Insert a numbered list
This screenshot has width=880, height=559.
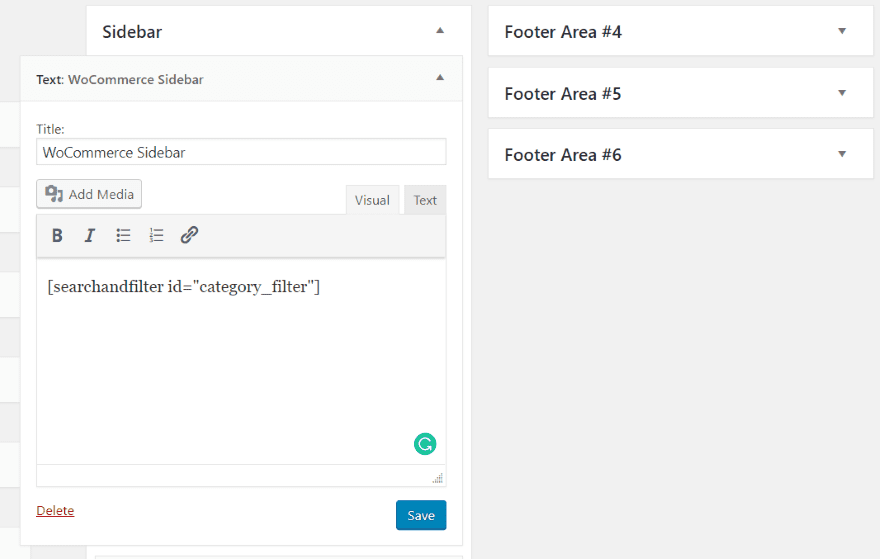tap(156, 236)
